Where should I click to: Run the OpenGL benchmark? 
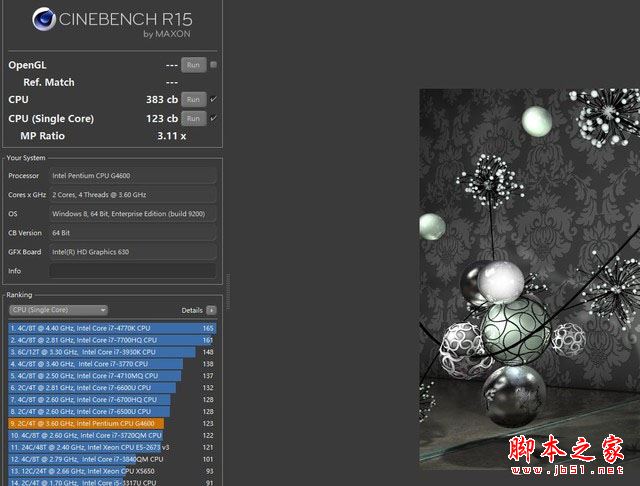tap(193, 65)
